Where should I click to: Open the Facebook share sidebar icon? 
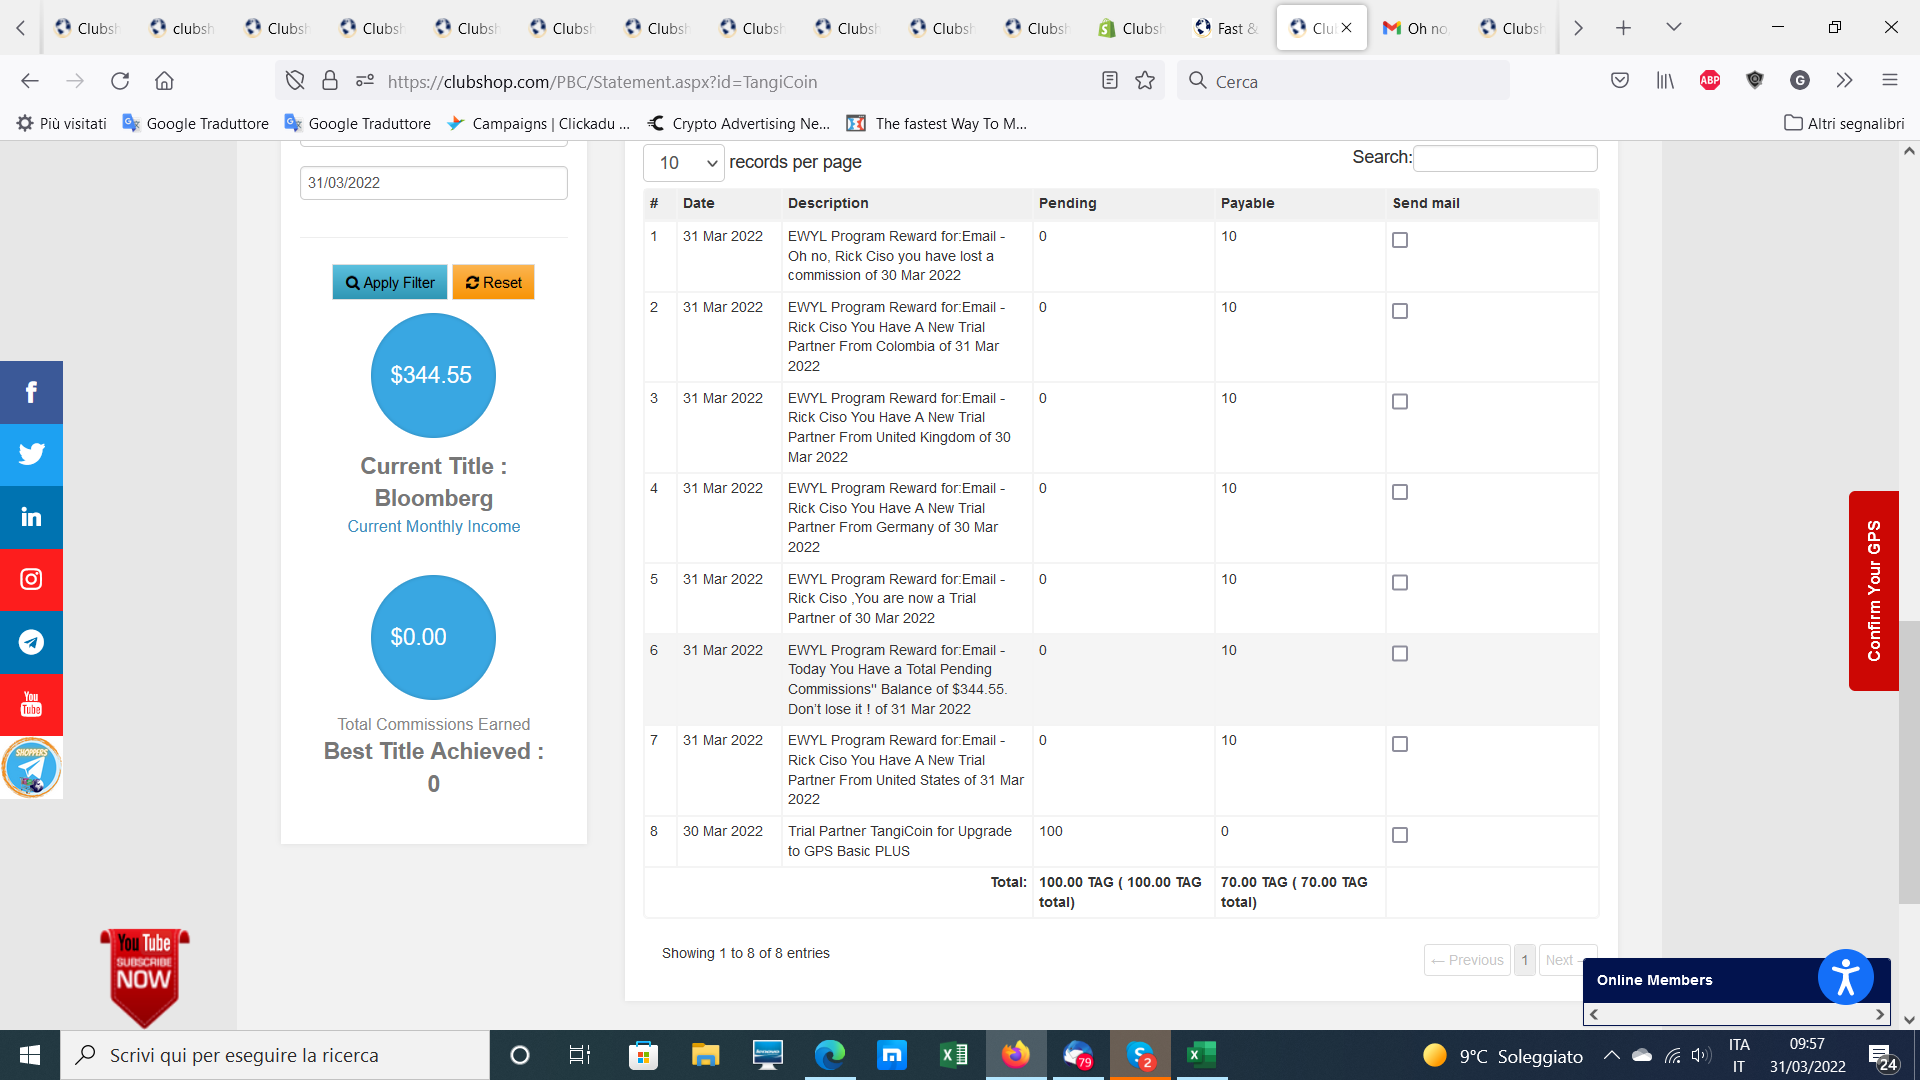coord(31,392)
